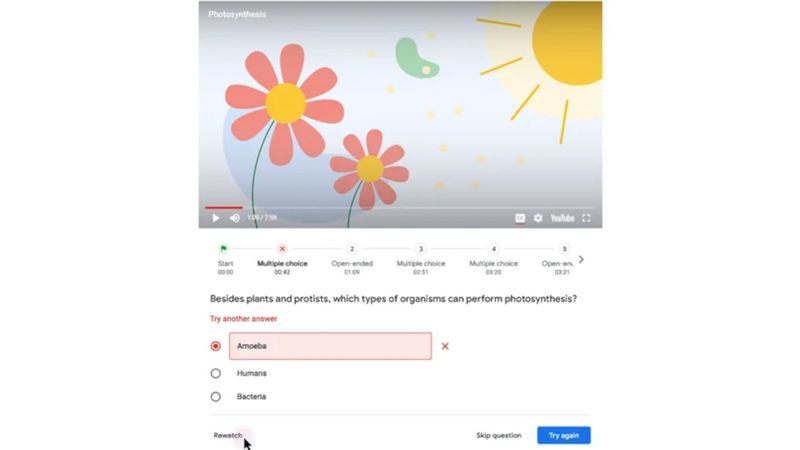
Task: Expand more questions with right chevron
Action: [581, 260]
